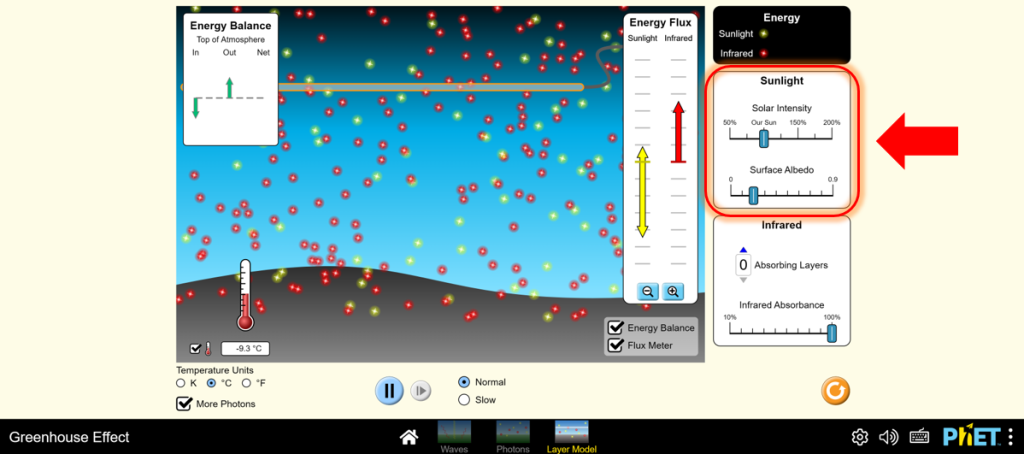Click the red infrared flux arrow
Viewport: 1024px width, 454px height.
(679, 132)
